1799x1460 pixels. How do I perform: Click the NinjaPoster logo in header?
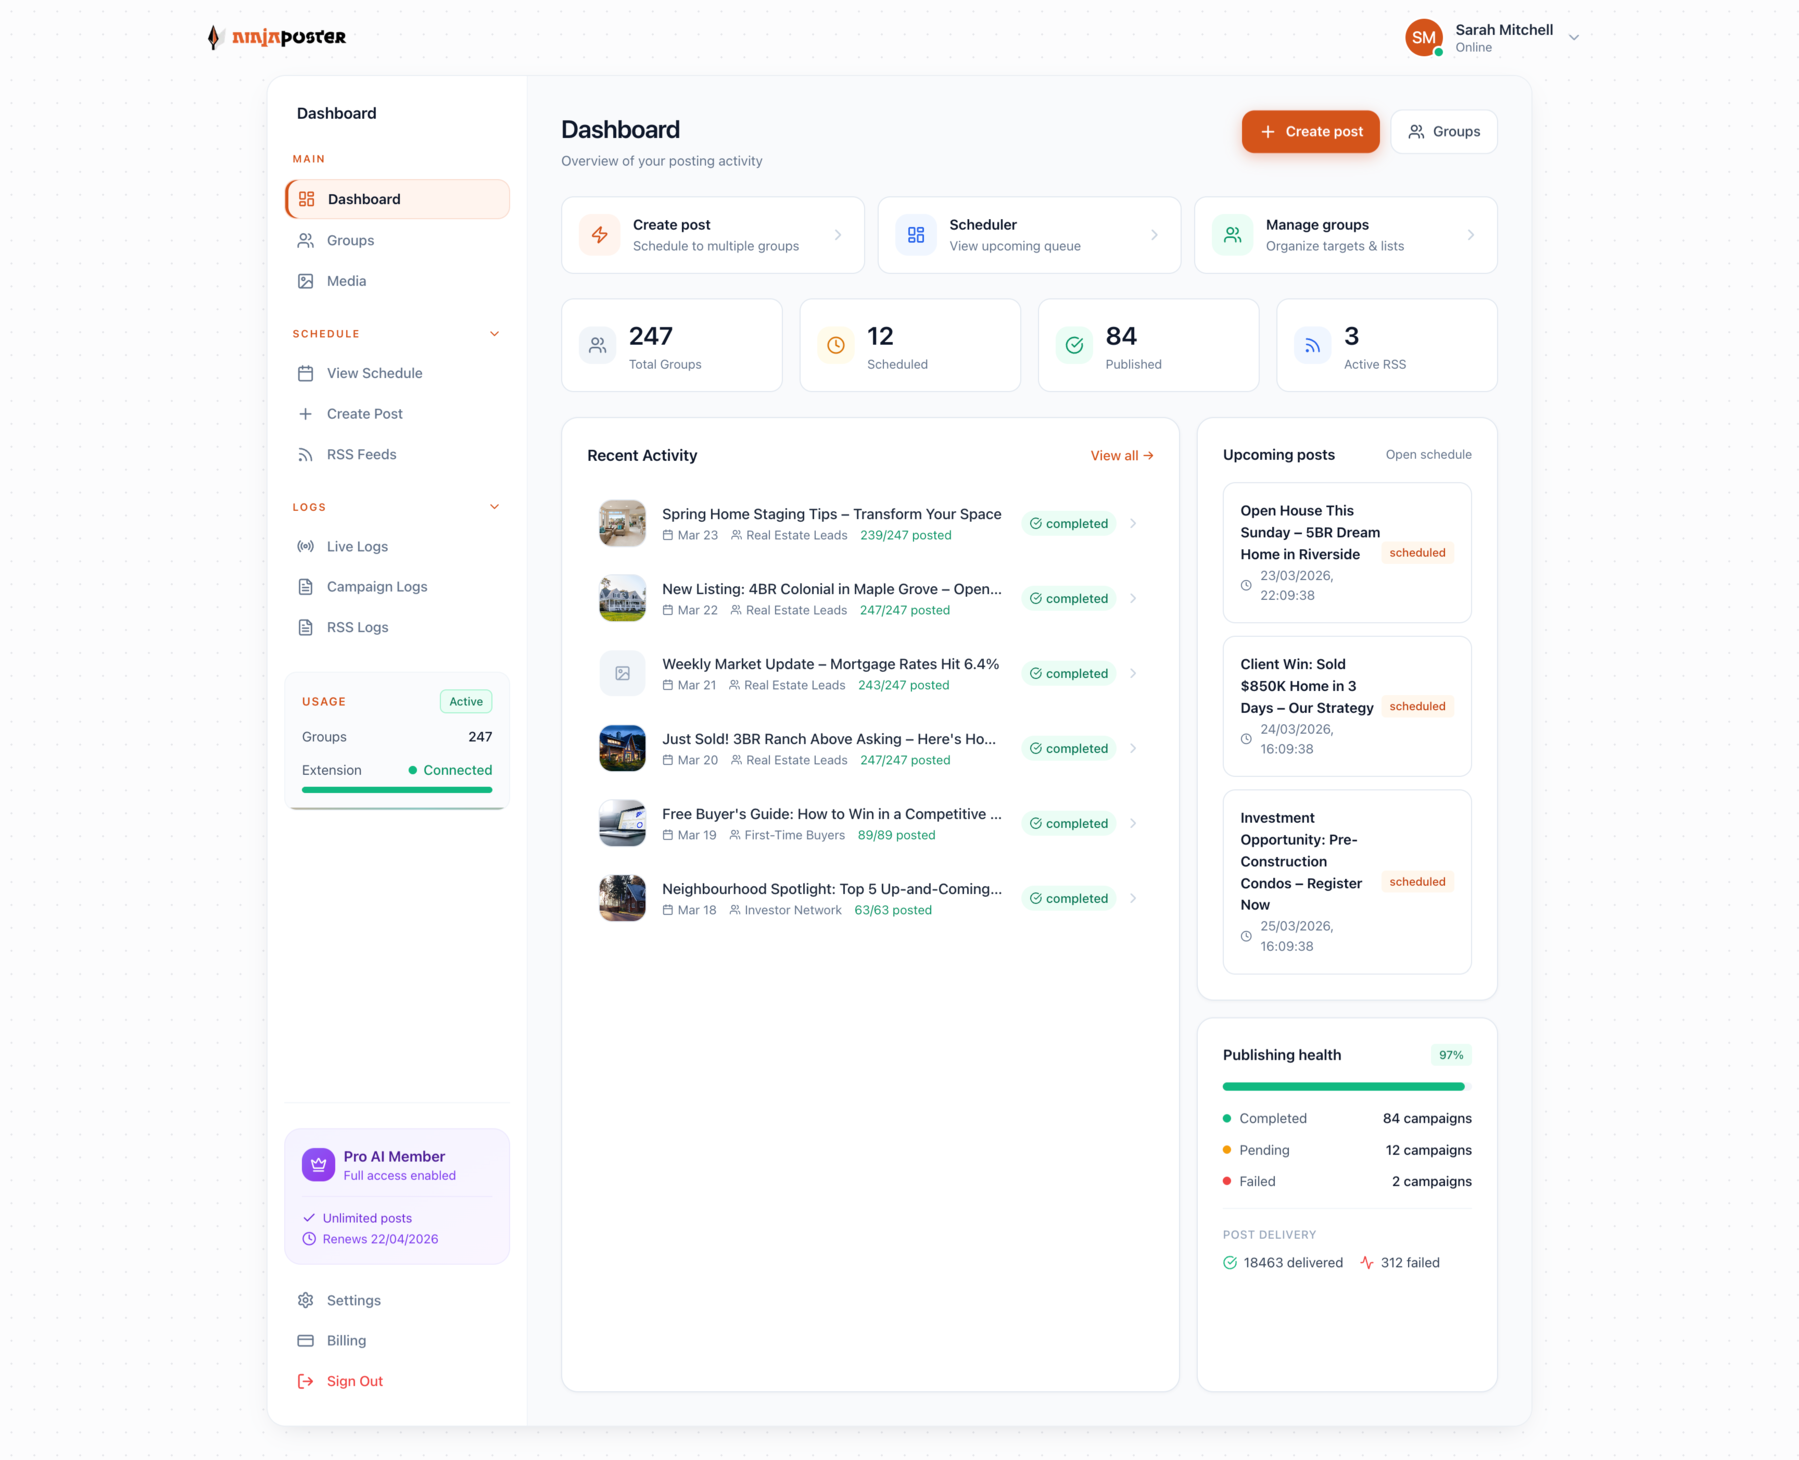tap(276, 37)
